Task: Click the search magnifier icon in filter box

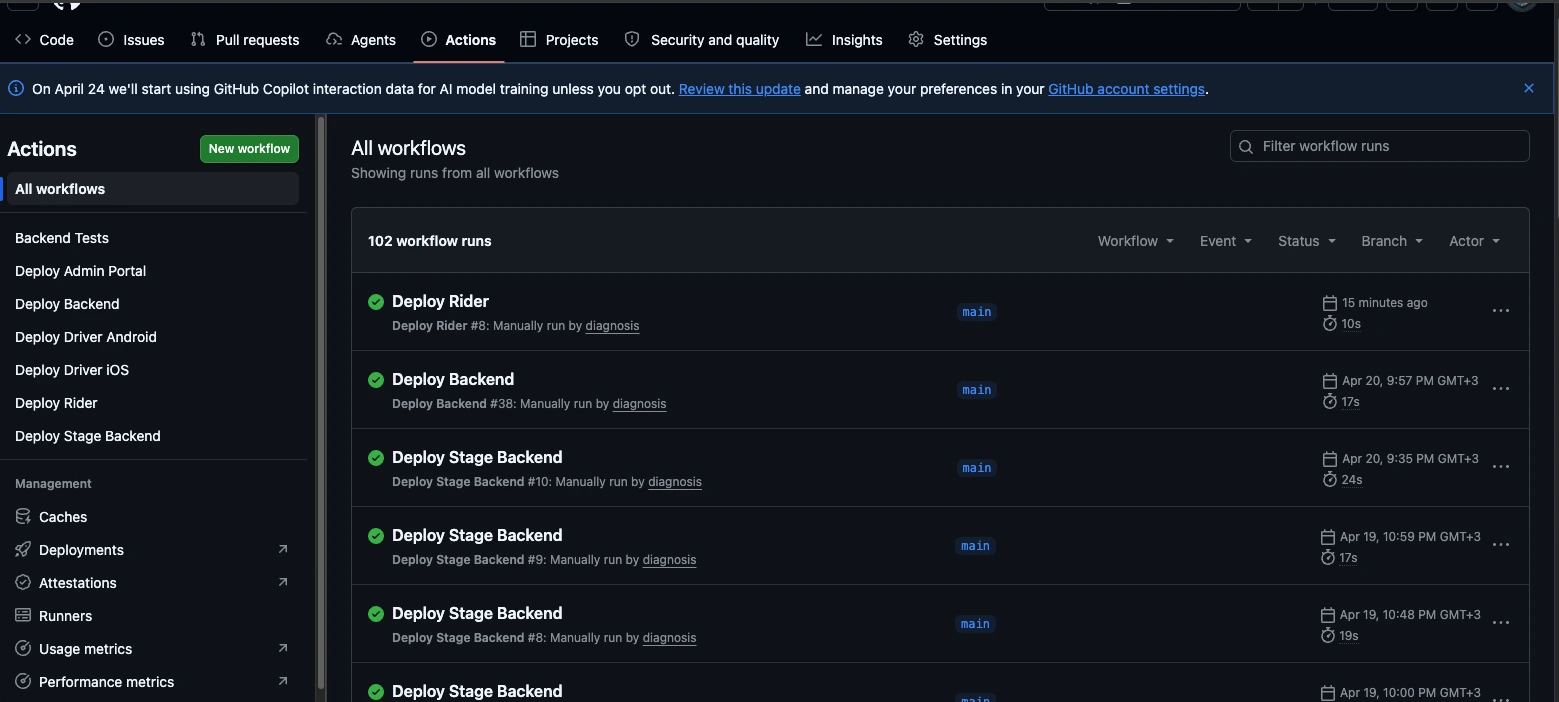Action: [x=1246, y=147]
